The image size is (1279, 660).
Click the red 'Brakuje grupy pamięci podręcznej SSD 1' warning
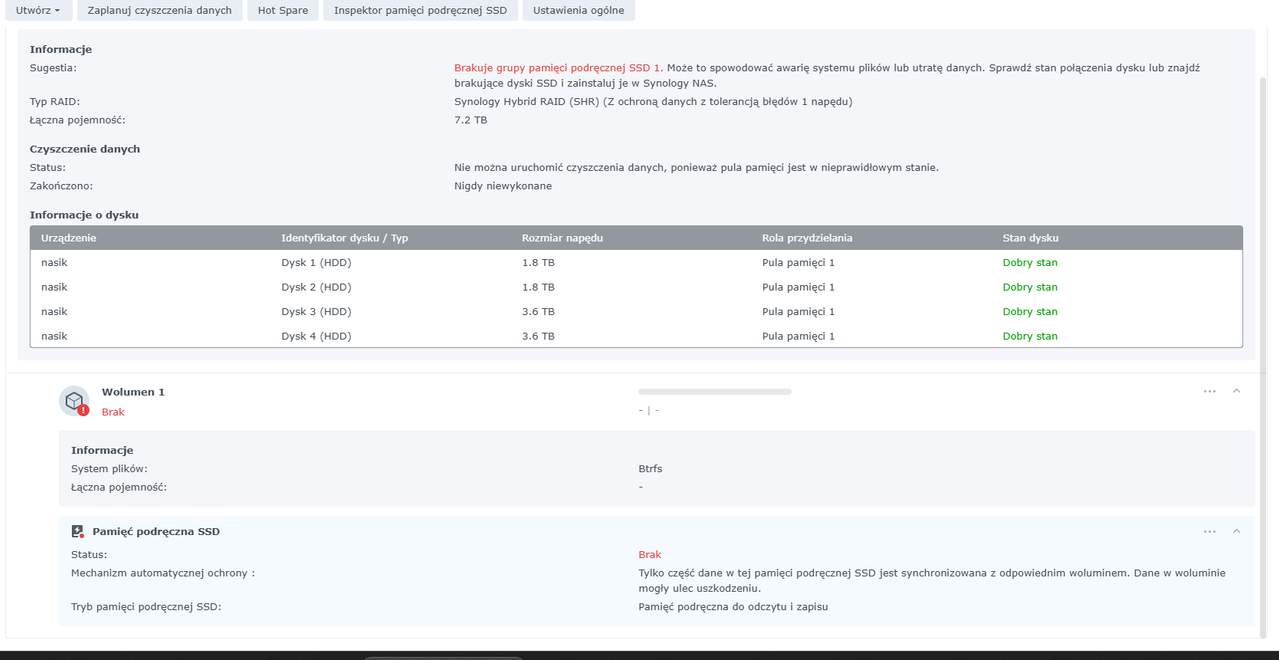[x=557, y=68]
